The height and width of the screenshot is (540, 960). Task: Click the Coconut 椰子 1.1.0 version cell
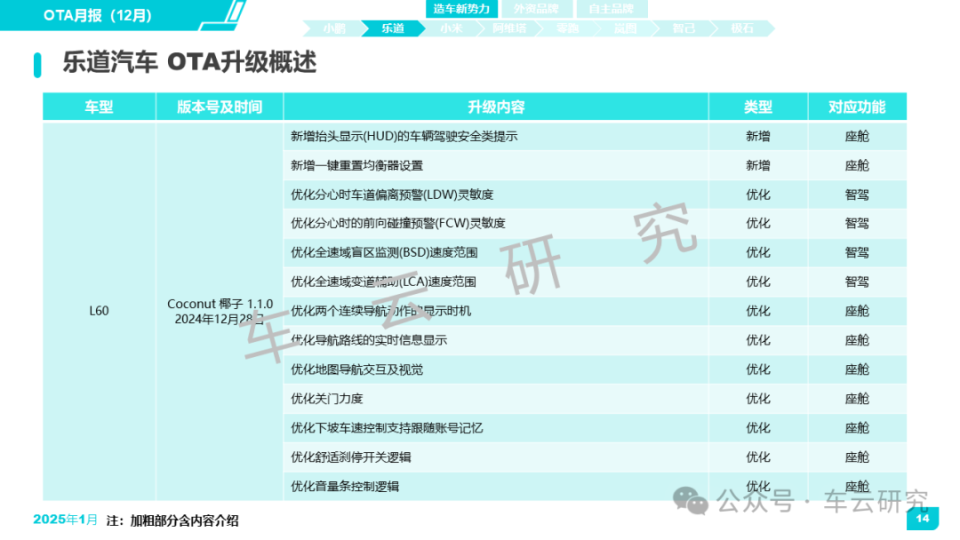(220, 311)
